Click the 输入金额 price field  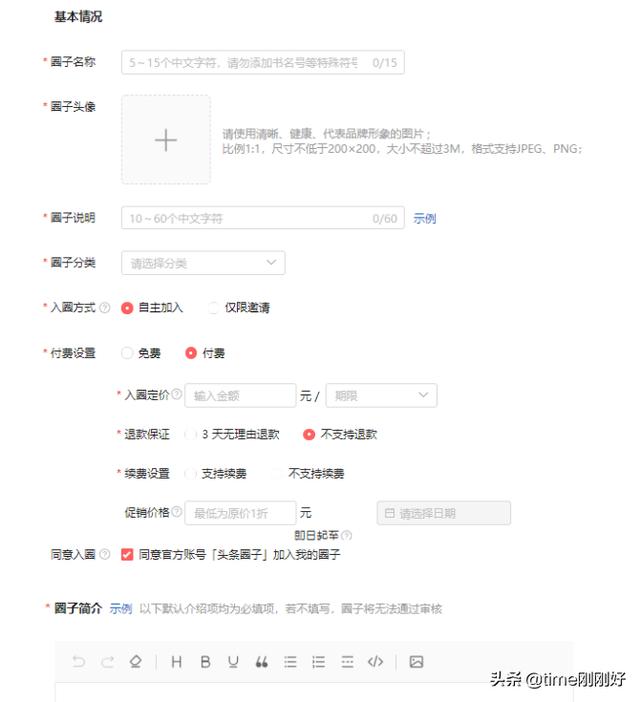[240, 395]
